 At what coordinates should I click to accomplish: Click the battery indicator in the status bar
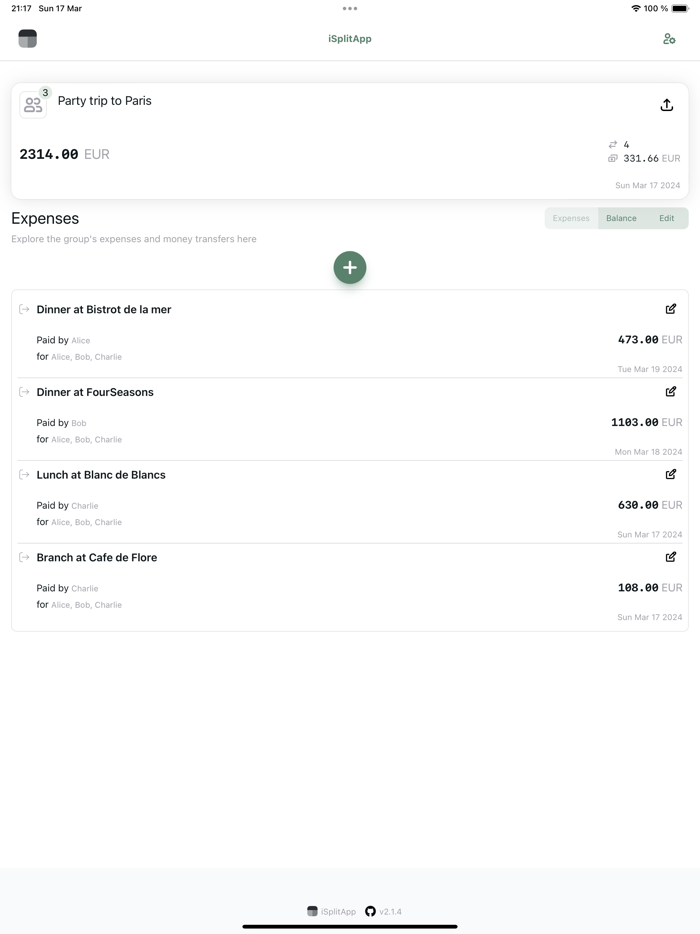(x=680, y=8)
